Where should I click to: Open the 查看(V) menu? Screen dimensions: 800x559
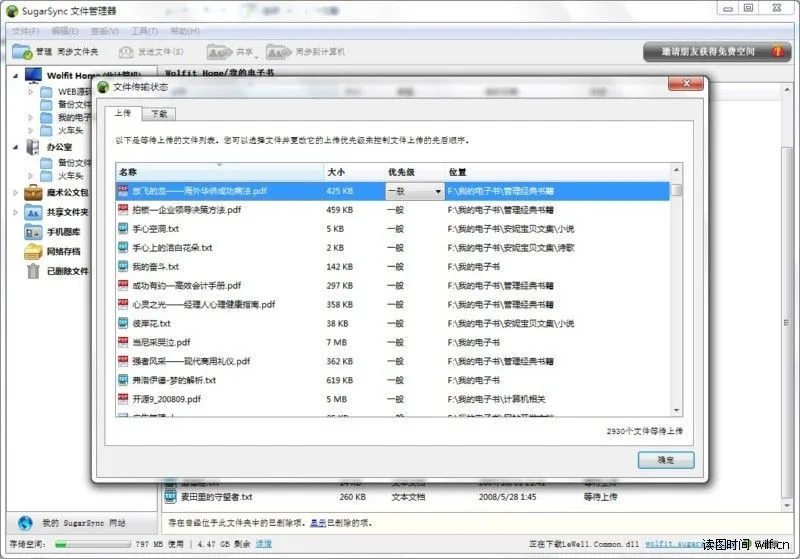[105, 31]
